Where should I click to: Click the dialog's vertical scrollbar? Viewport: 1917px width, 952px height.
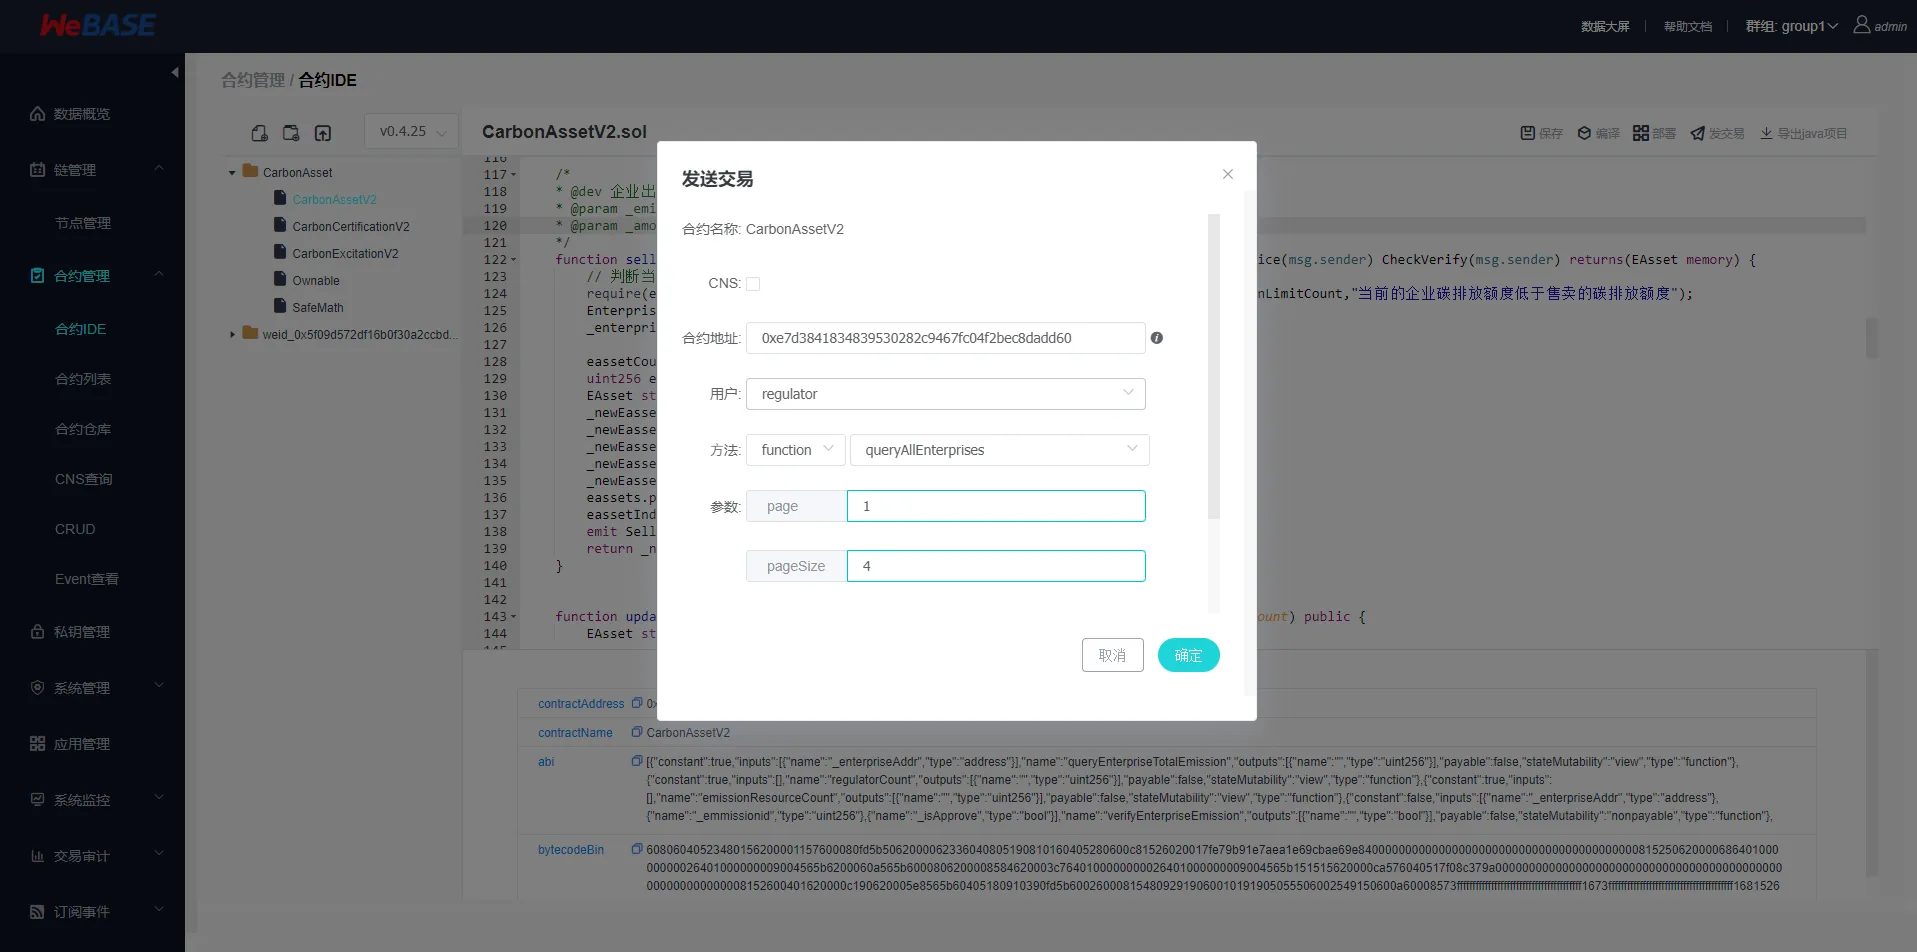1214,366
